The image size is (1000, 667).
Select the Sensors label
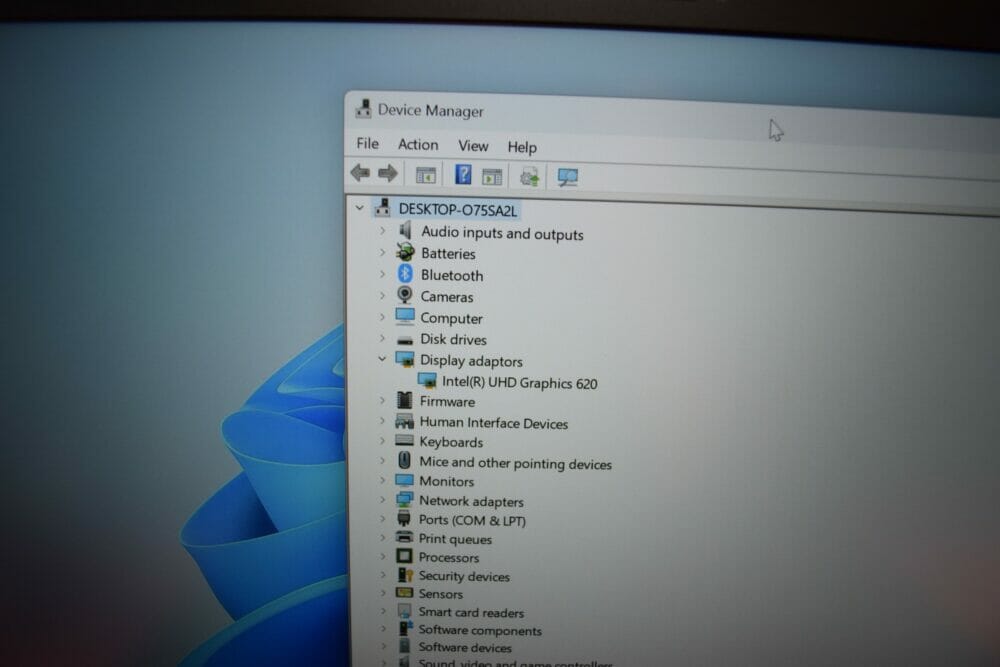(x=441, y=594)
